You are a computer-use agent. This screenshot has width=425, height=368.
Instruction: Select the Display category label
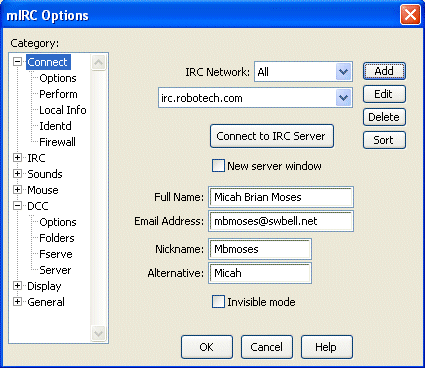coord(44,286)
